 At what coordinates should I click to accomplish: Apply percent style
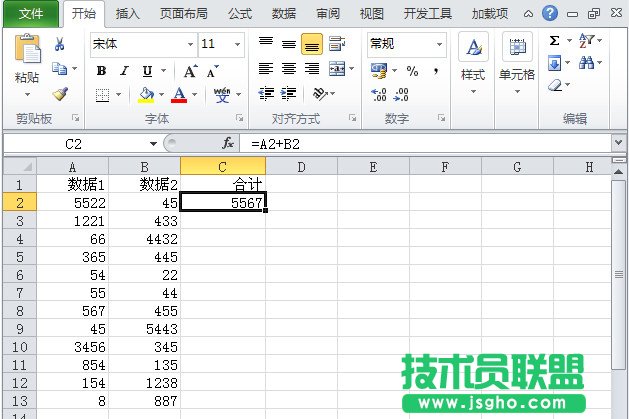412,71
